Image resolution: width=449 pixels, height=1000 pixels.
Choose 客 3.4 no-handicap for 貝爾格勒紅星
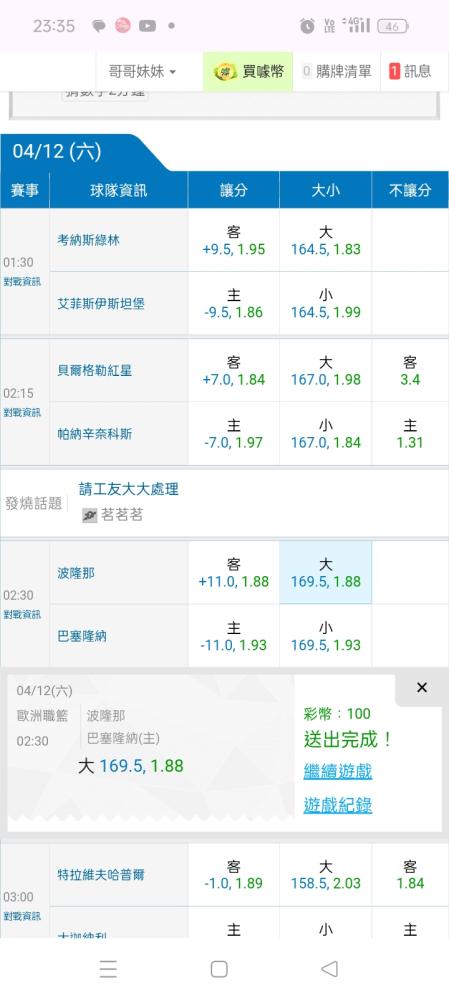click(409, 371)
